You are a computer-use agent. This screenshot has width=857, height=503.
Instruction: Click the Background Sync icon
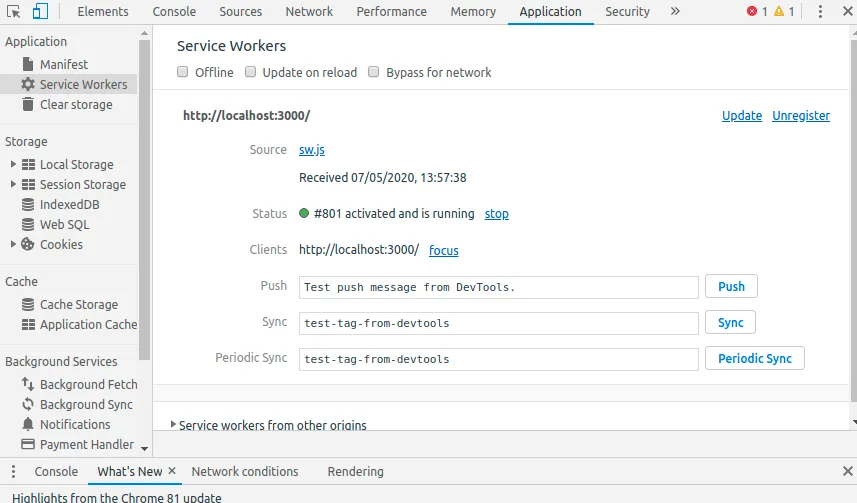click(x=28, y=405)
